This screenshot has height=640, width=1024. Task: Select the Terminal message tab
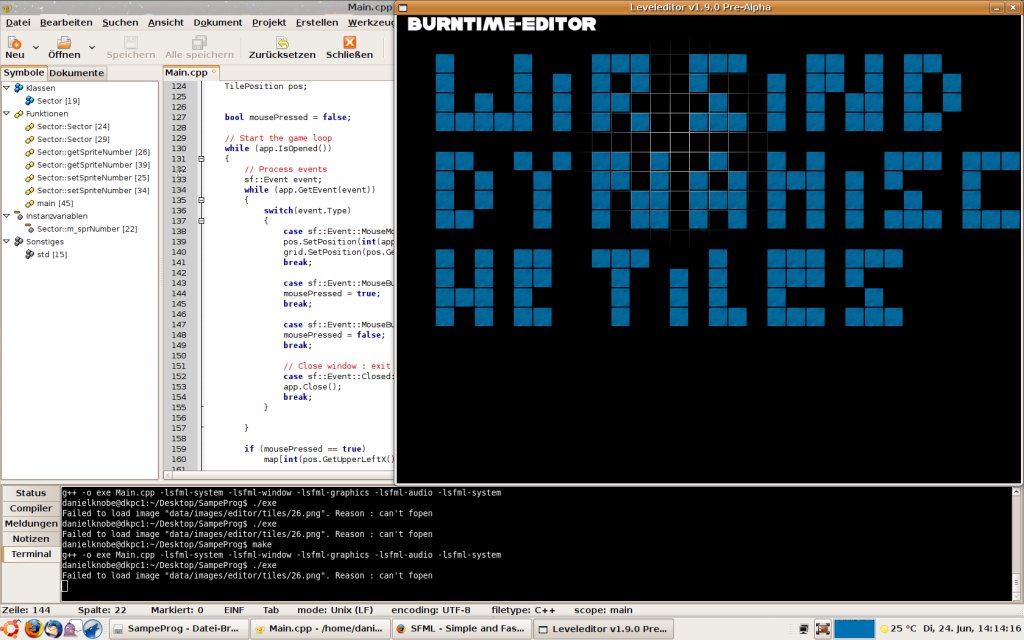[31, 554]
